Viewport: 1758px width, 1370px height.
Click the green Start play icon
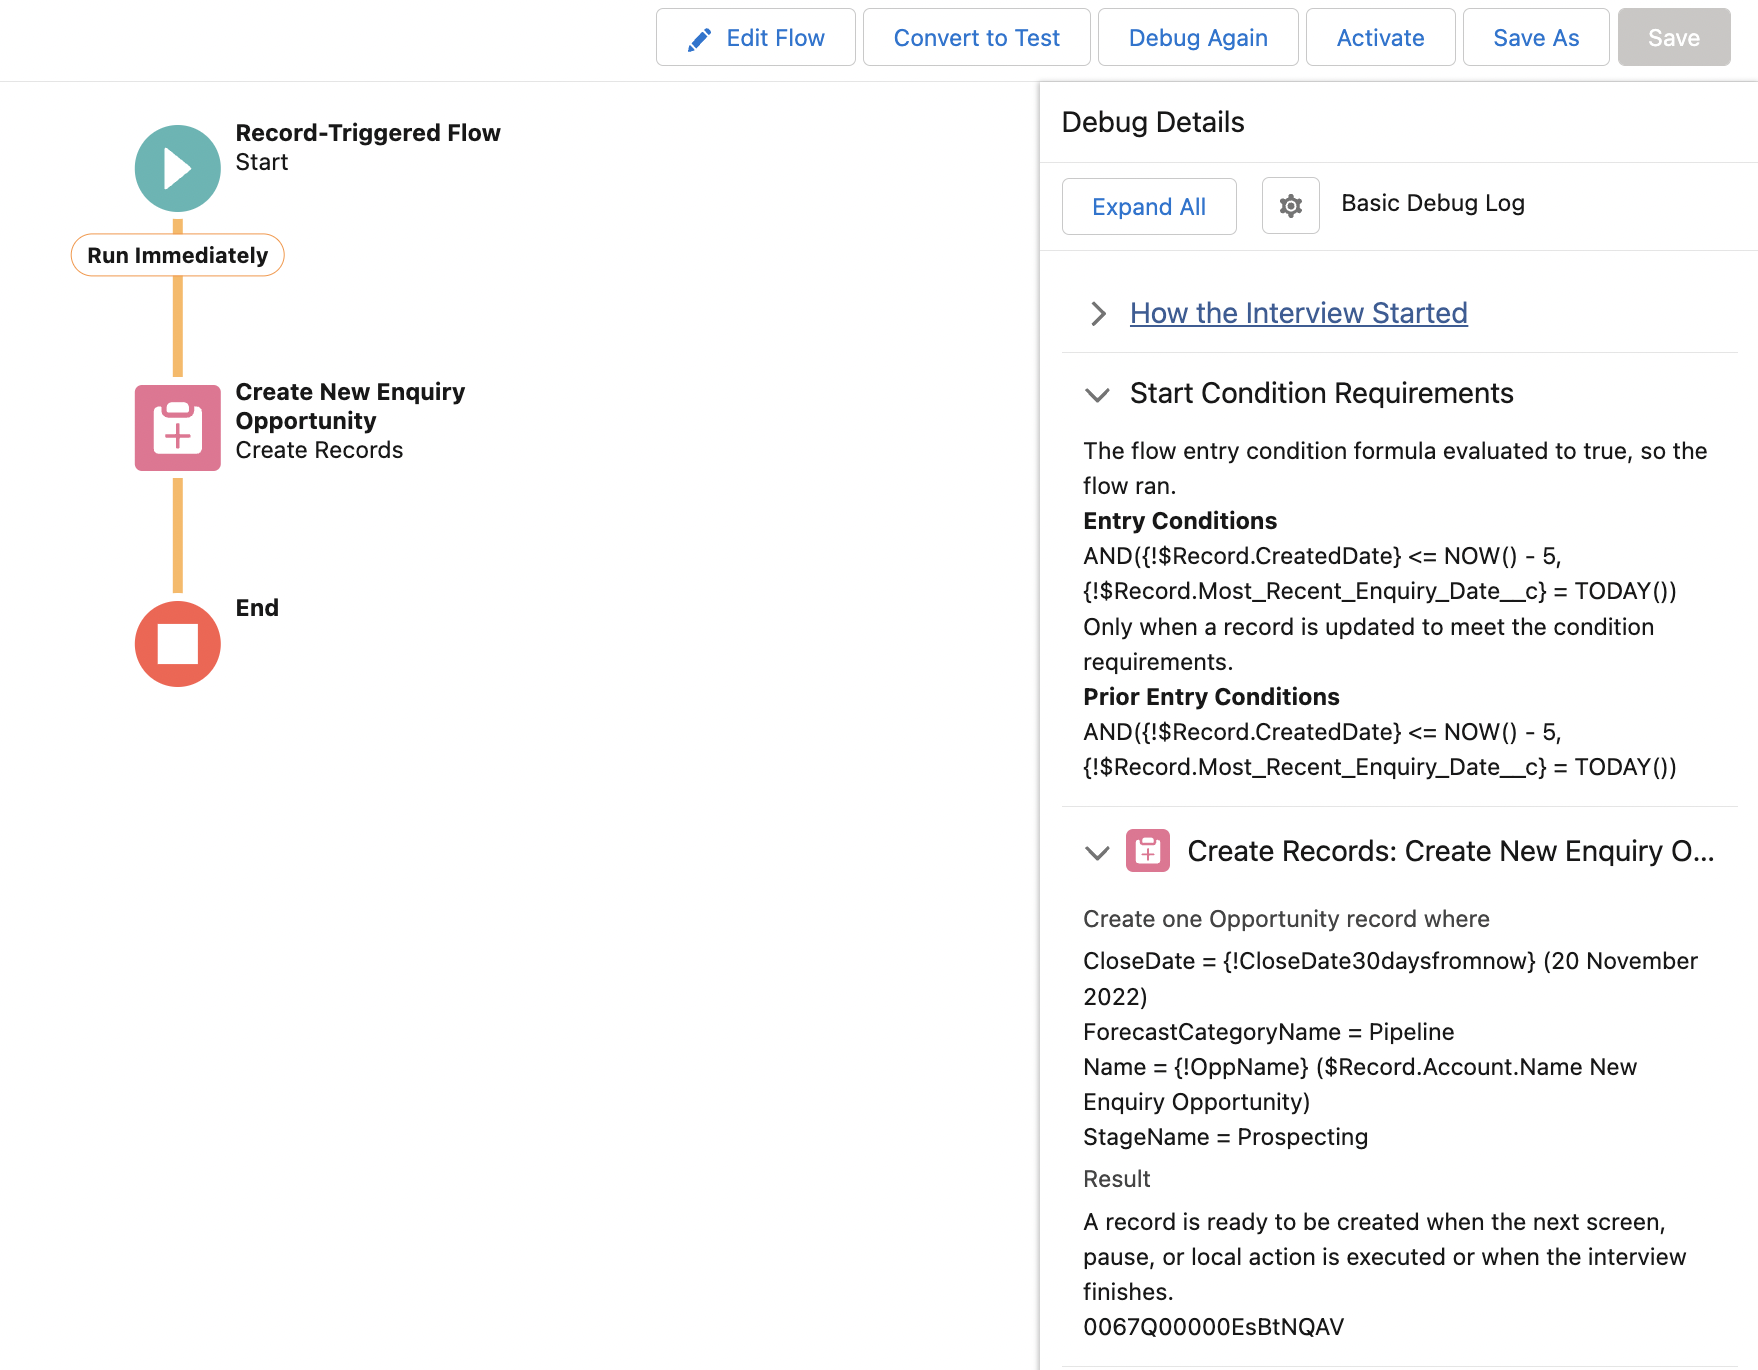pos(178,168)
